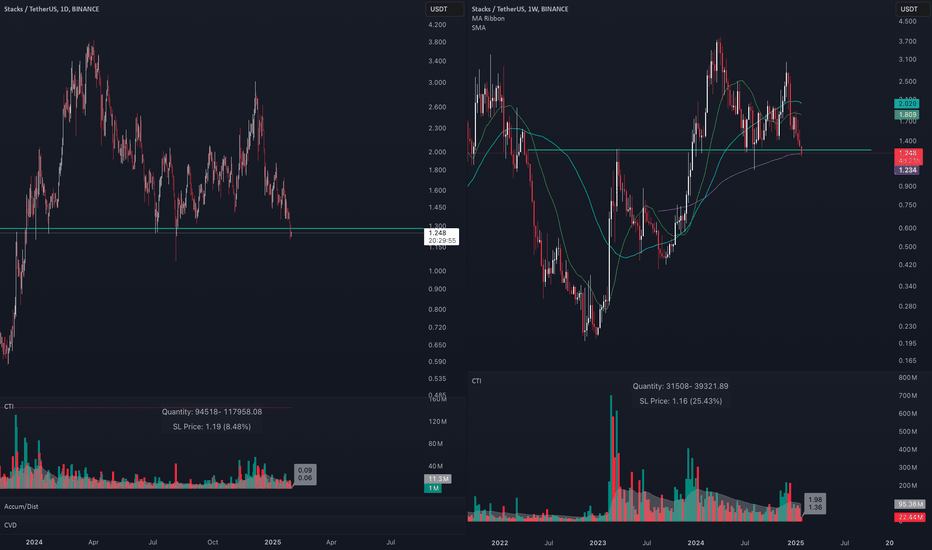Click the 2022 date label on weekly chart axis
Image resolution: width=932 pixels, height=550 pixels.
[499, 543]
